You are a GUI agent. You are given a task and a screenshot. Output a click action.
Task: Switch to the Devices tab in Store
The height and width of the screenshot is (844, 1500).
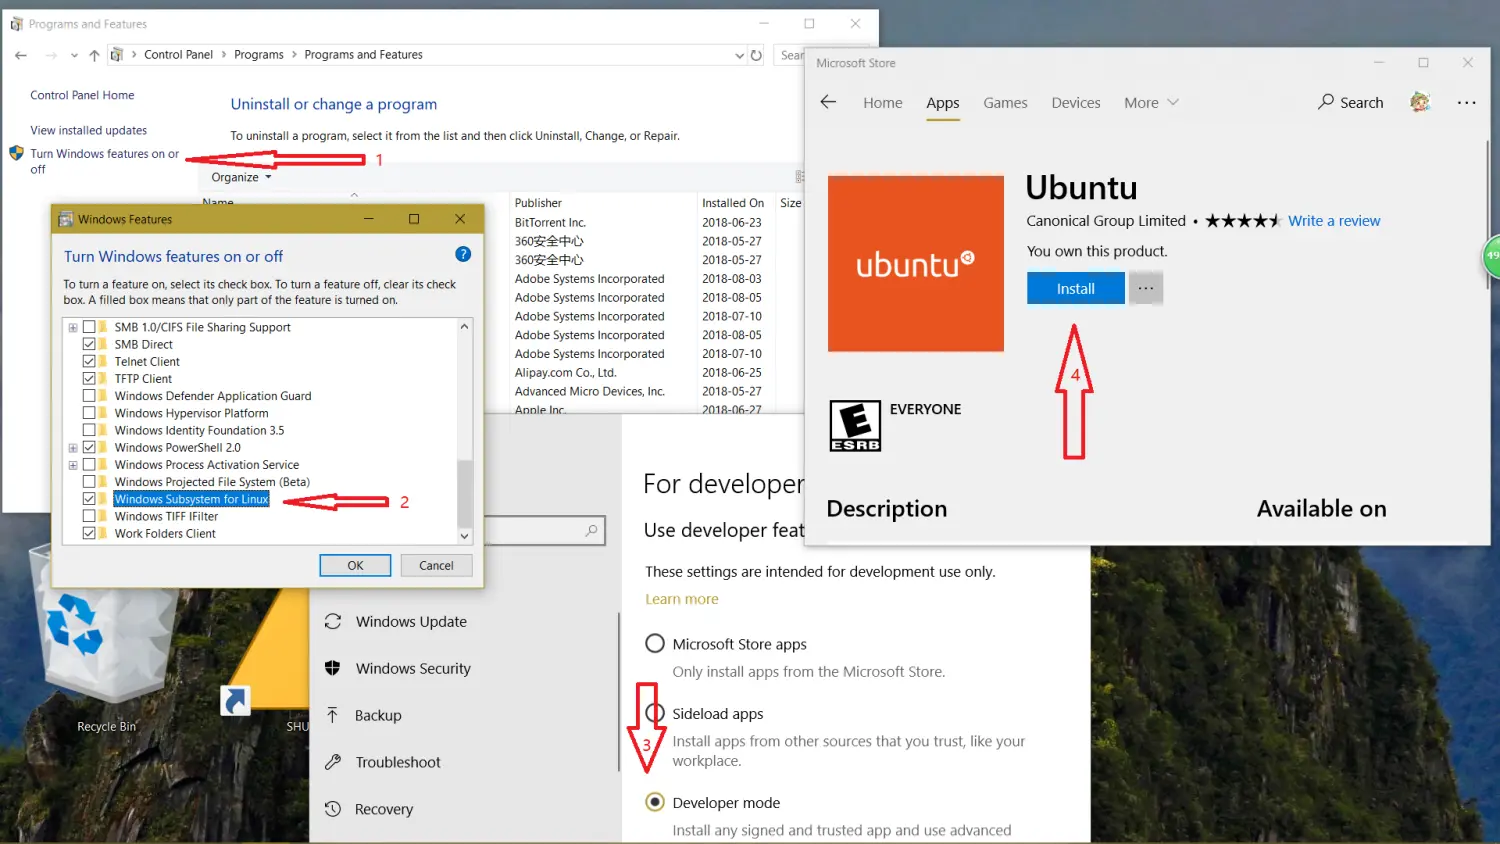pos(1076,102)
